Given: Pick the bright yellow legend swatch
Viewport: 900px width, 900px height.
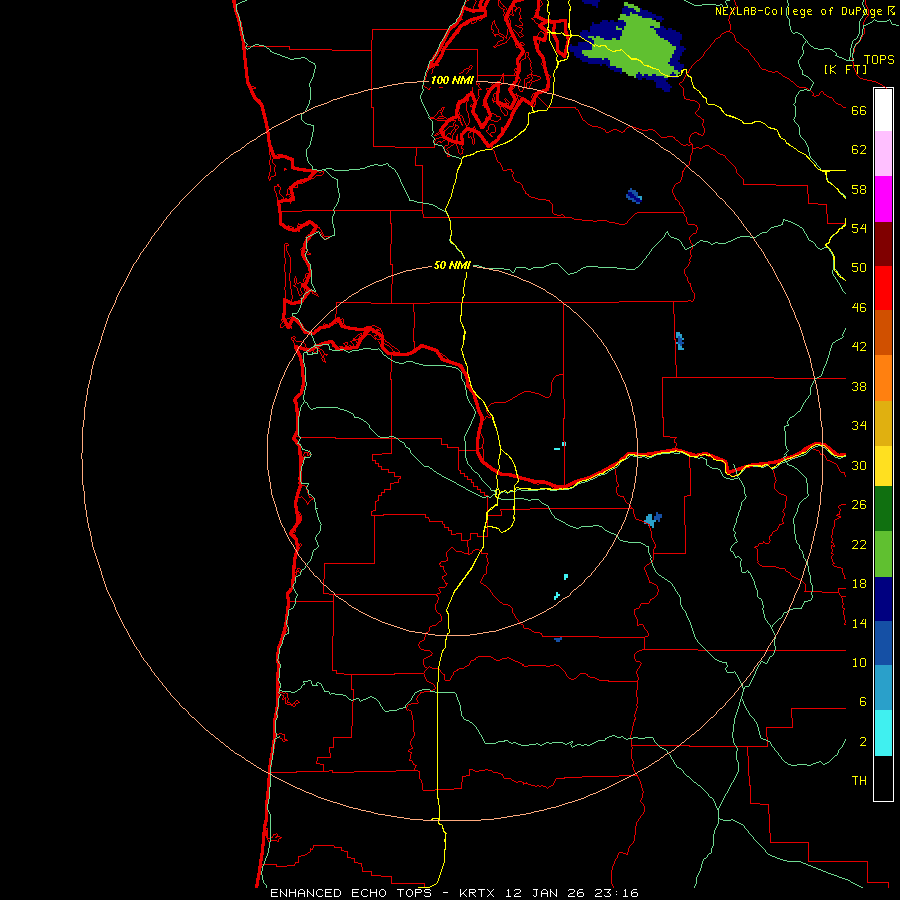Looking at the screenshot, I should tap(883, 466).
